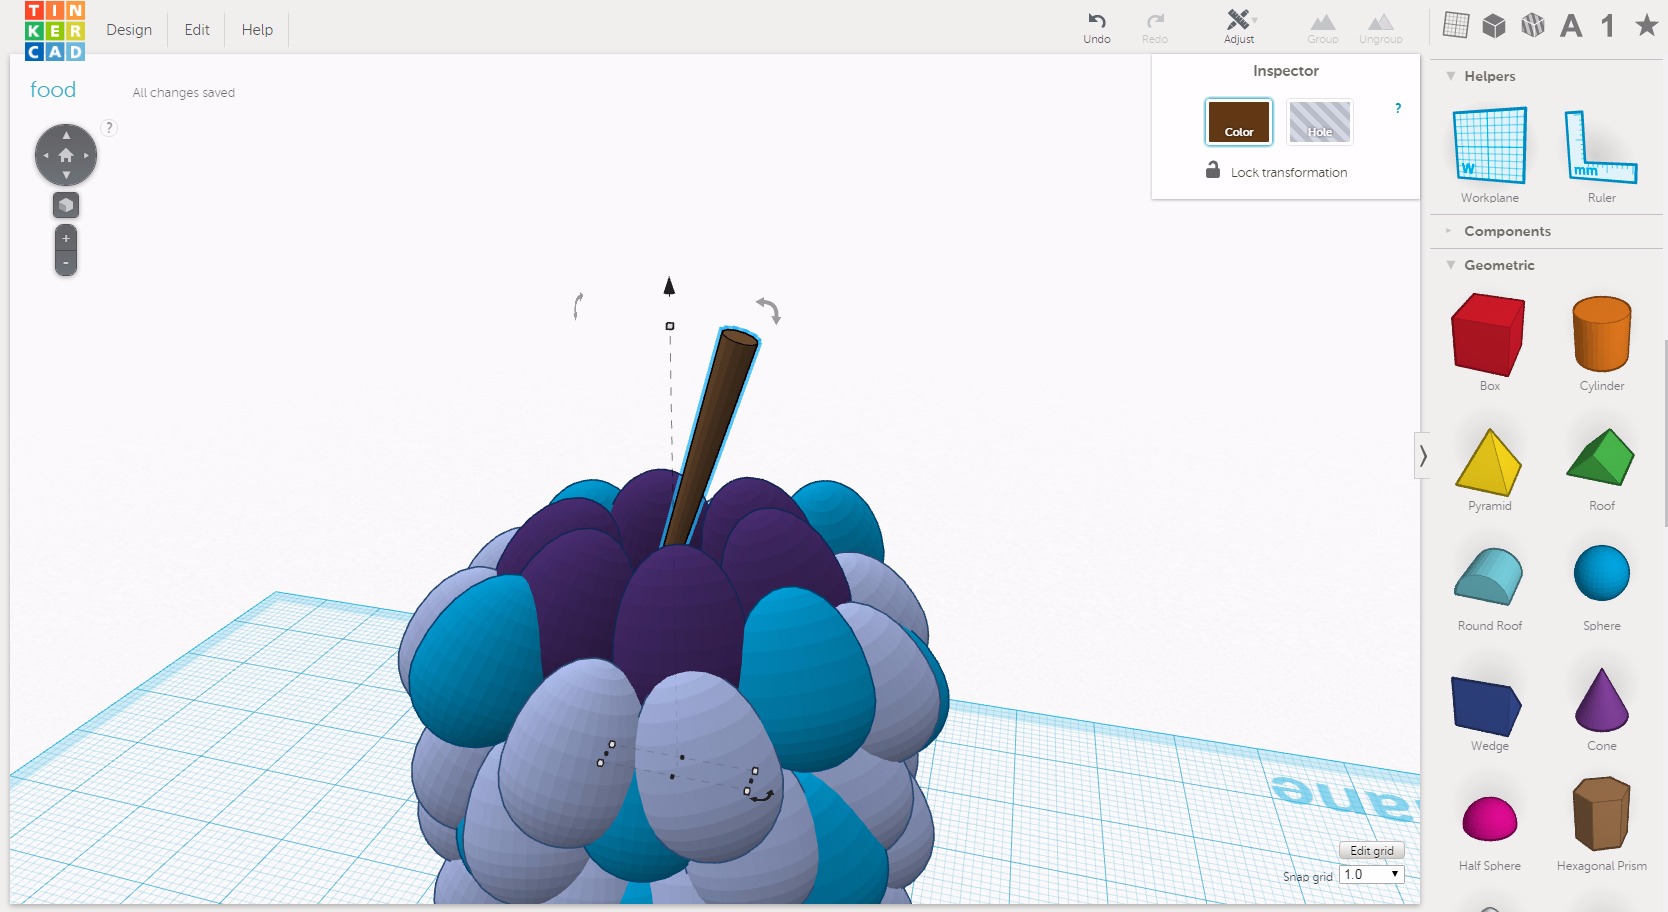
Task: Click the left curved rotation handle
Action: (578, 306)
